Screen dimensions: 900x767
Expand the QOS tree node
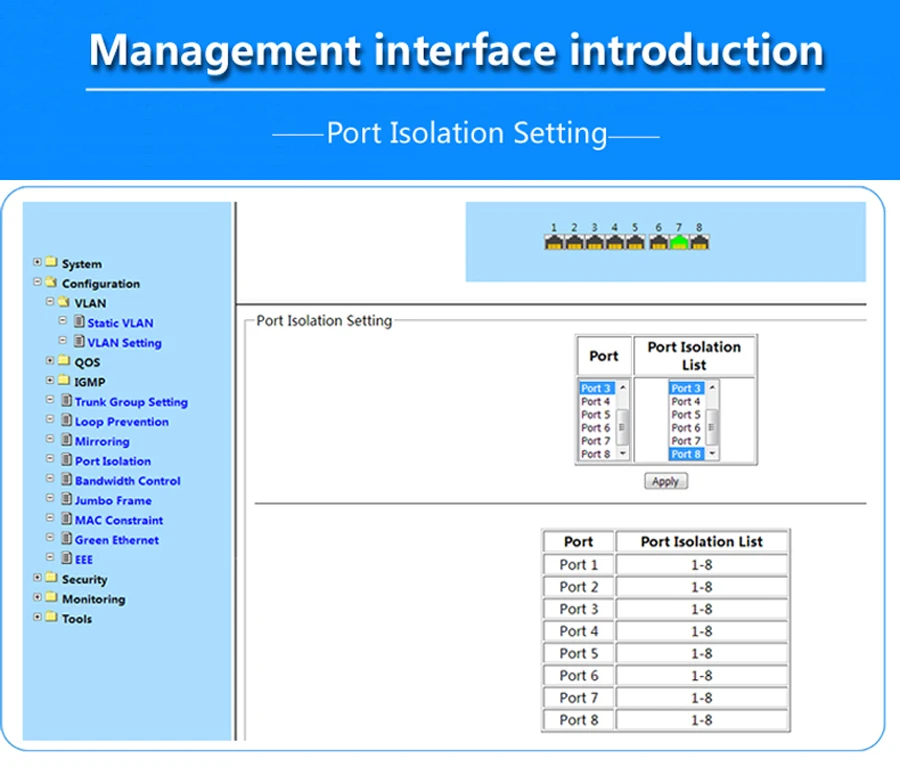point(50,361)
